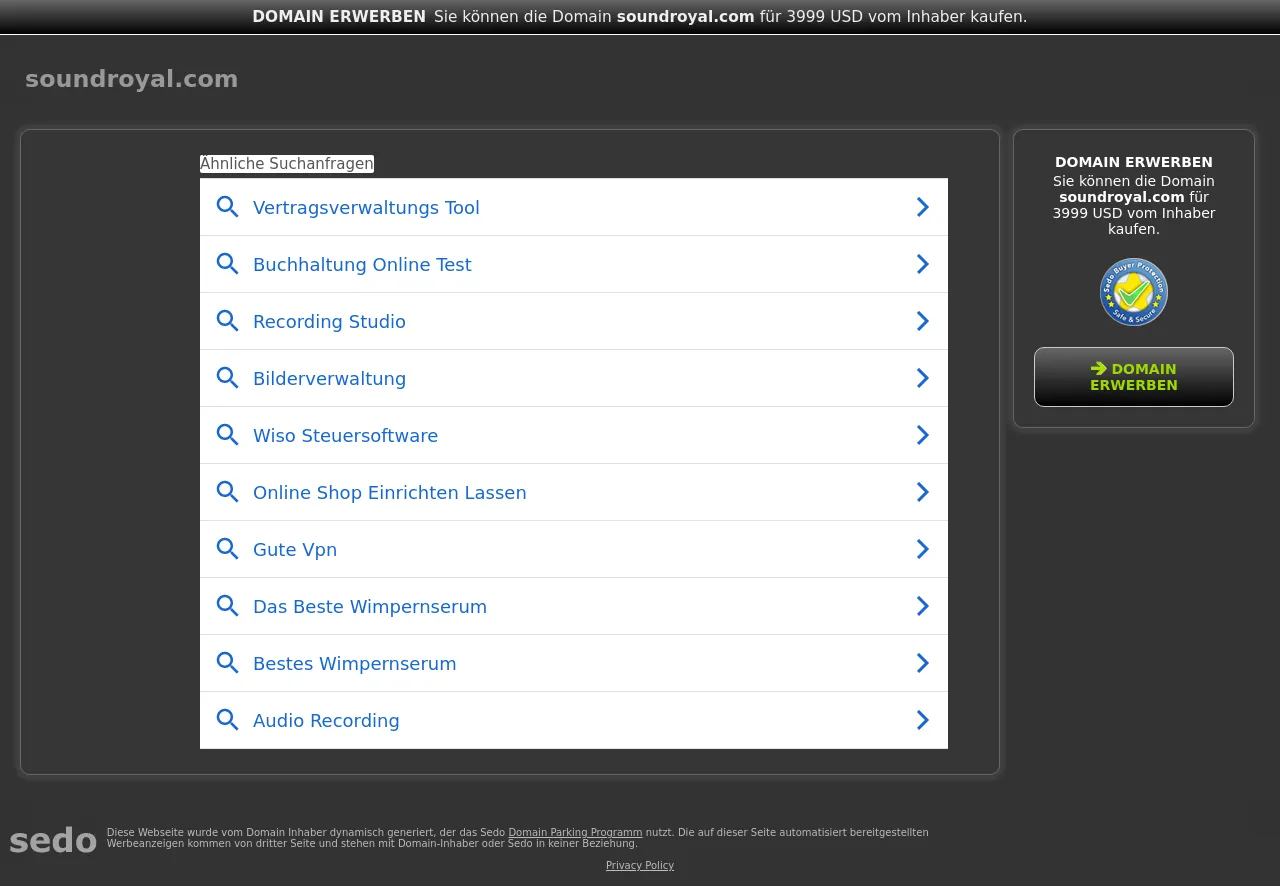Go to the Gute Vpn link

point(574,549)
